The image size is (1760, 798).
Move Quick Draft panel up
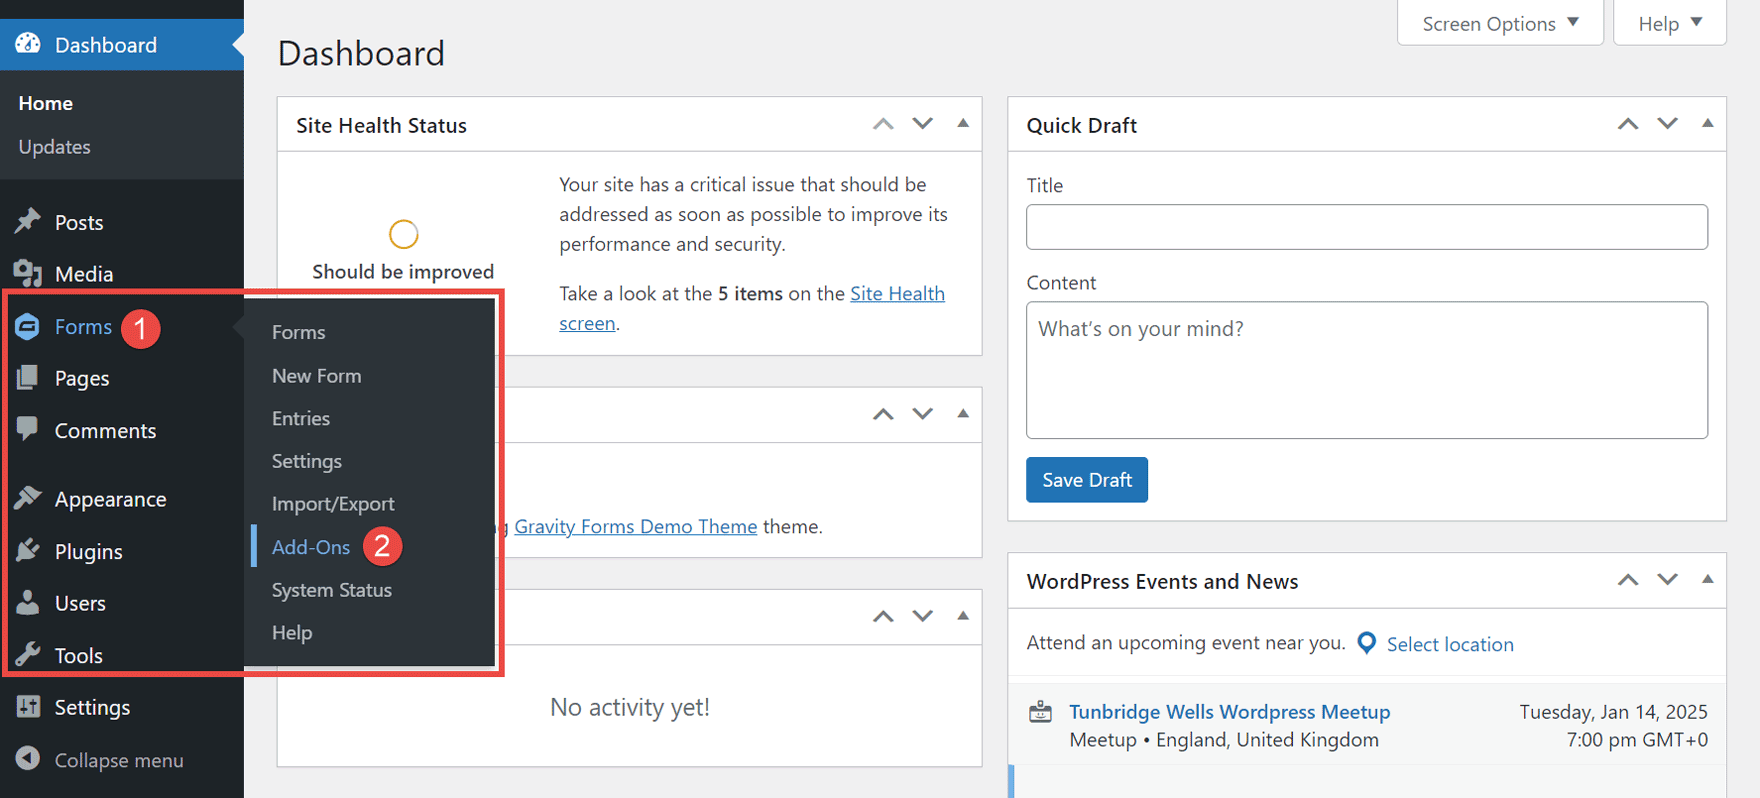pos(1628,124)
